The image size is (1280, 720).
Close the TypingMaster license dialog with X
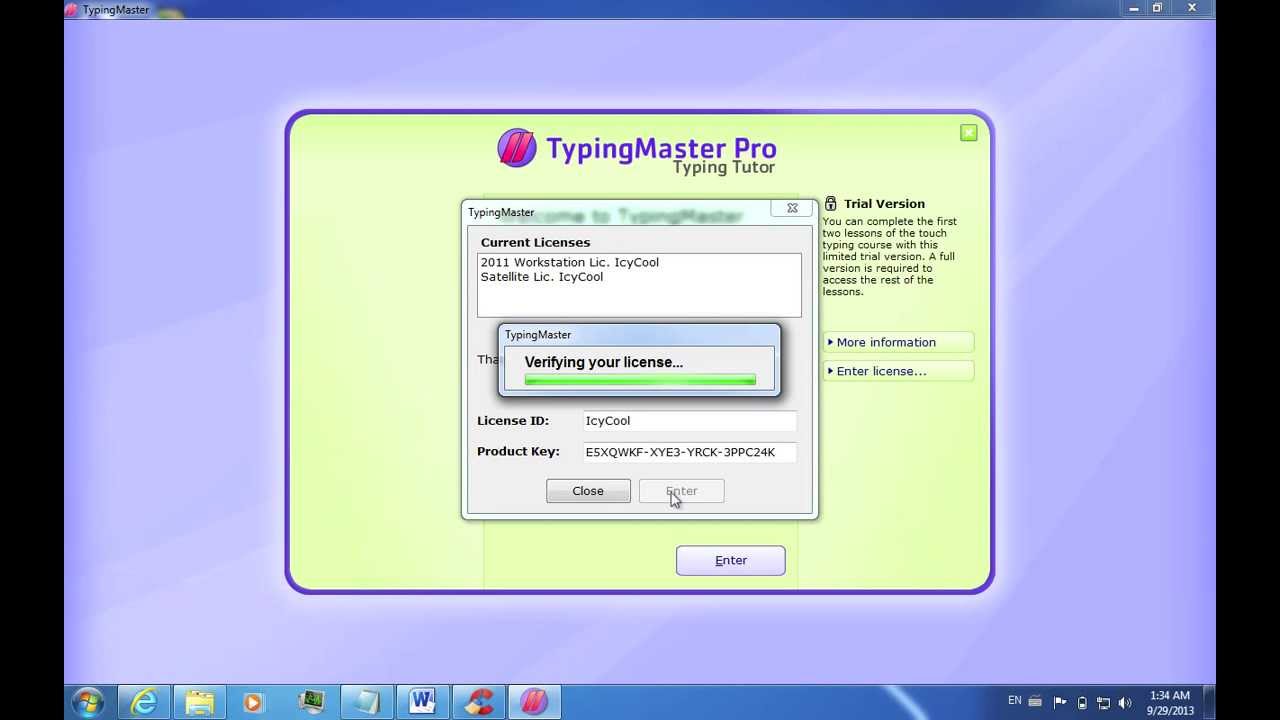(792, 208)
